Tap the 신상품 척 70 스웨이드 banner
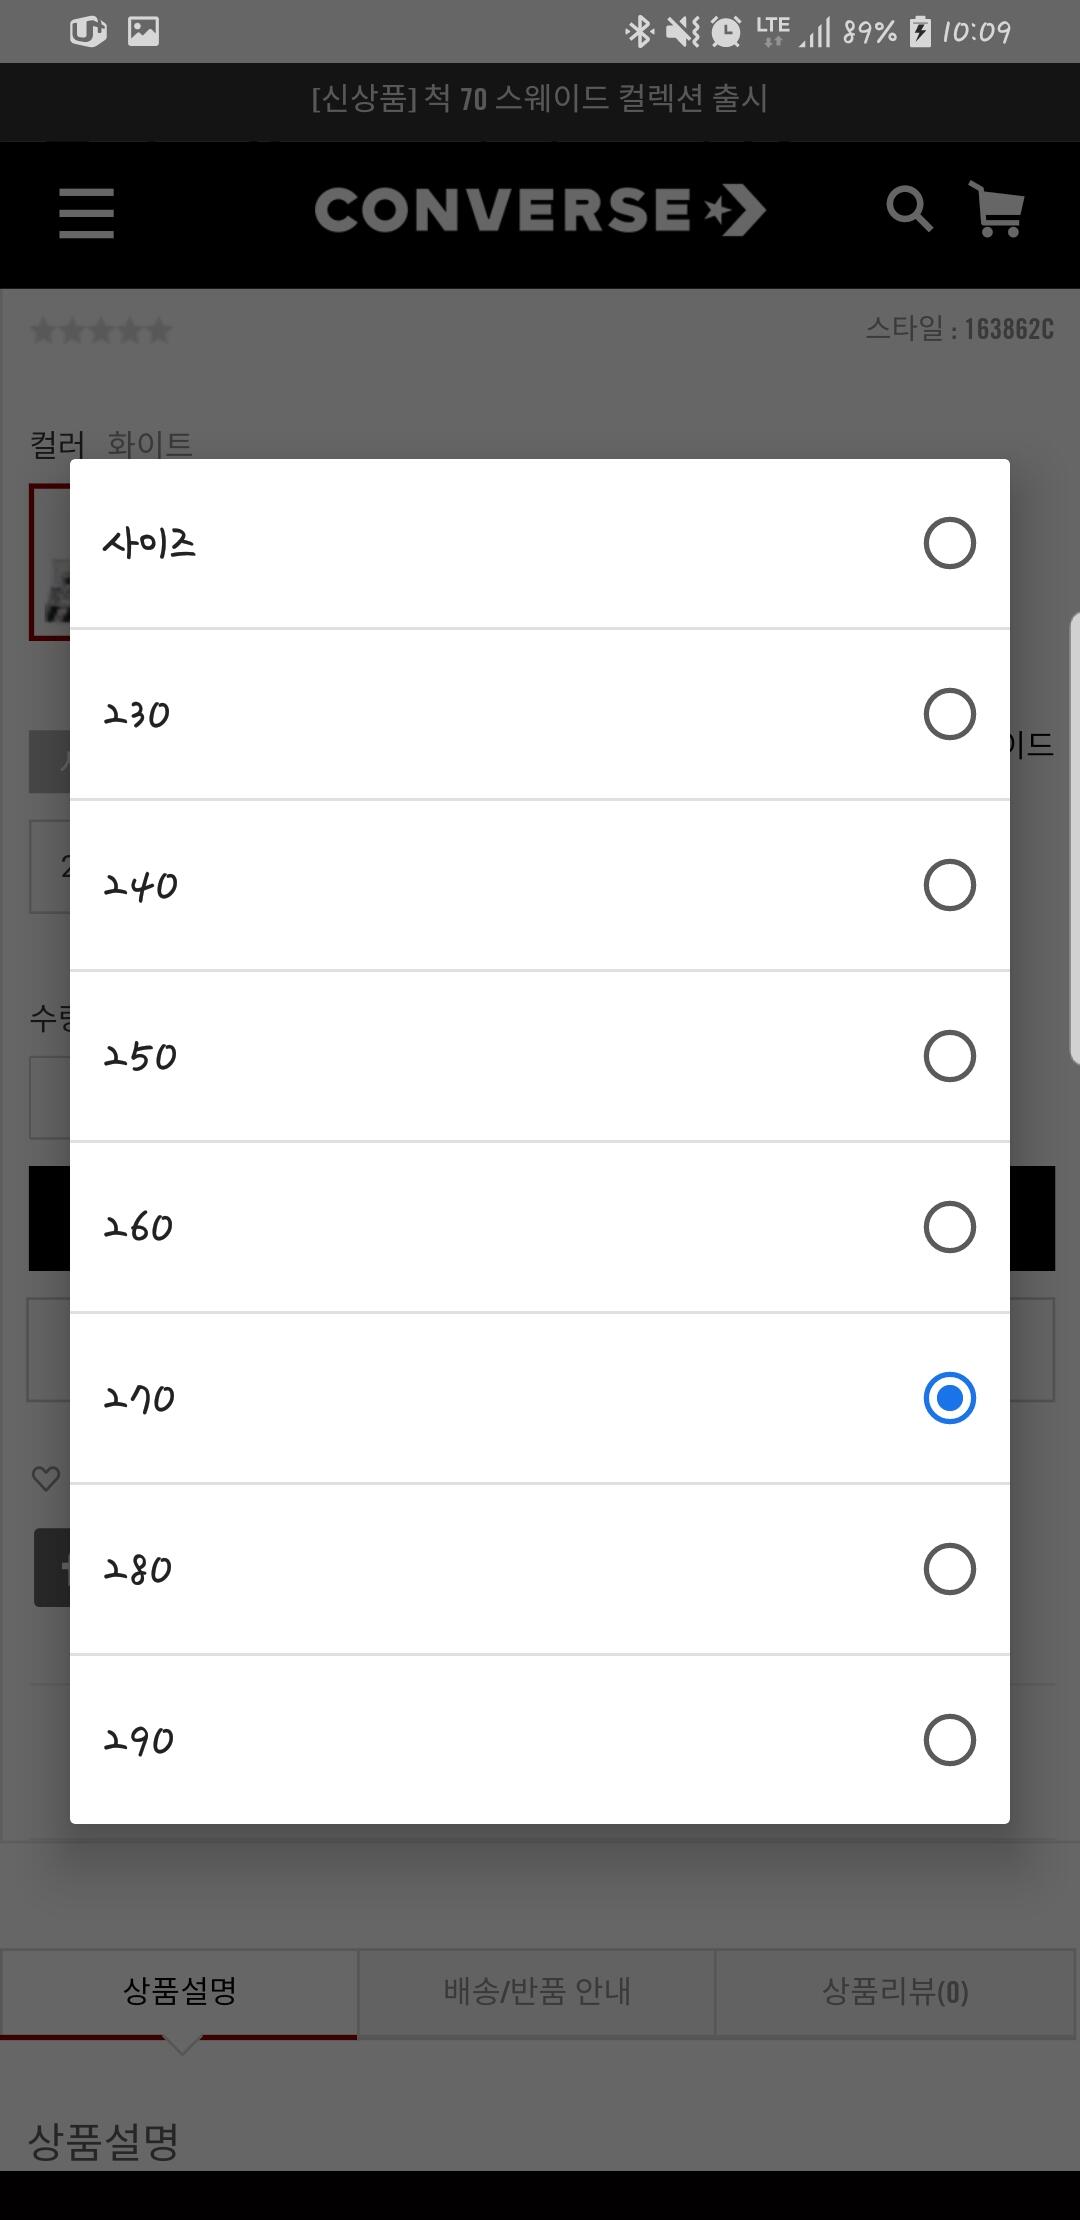Viewport: 1080px width, 2220px height. pos(540,99)
